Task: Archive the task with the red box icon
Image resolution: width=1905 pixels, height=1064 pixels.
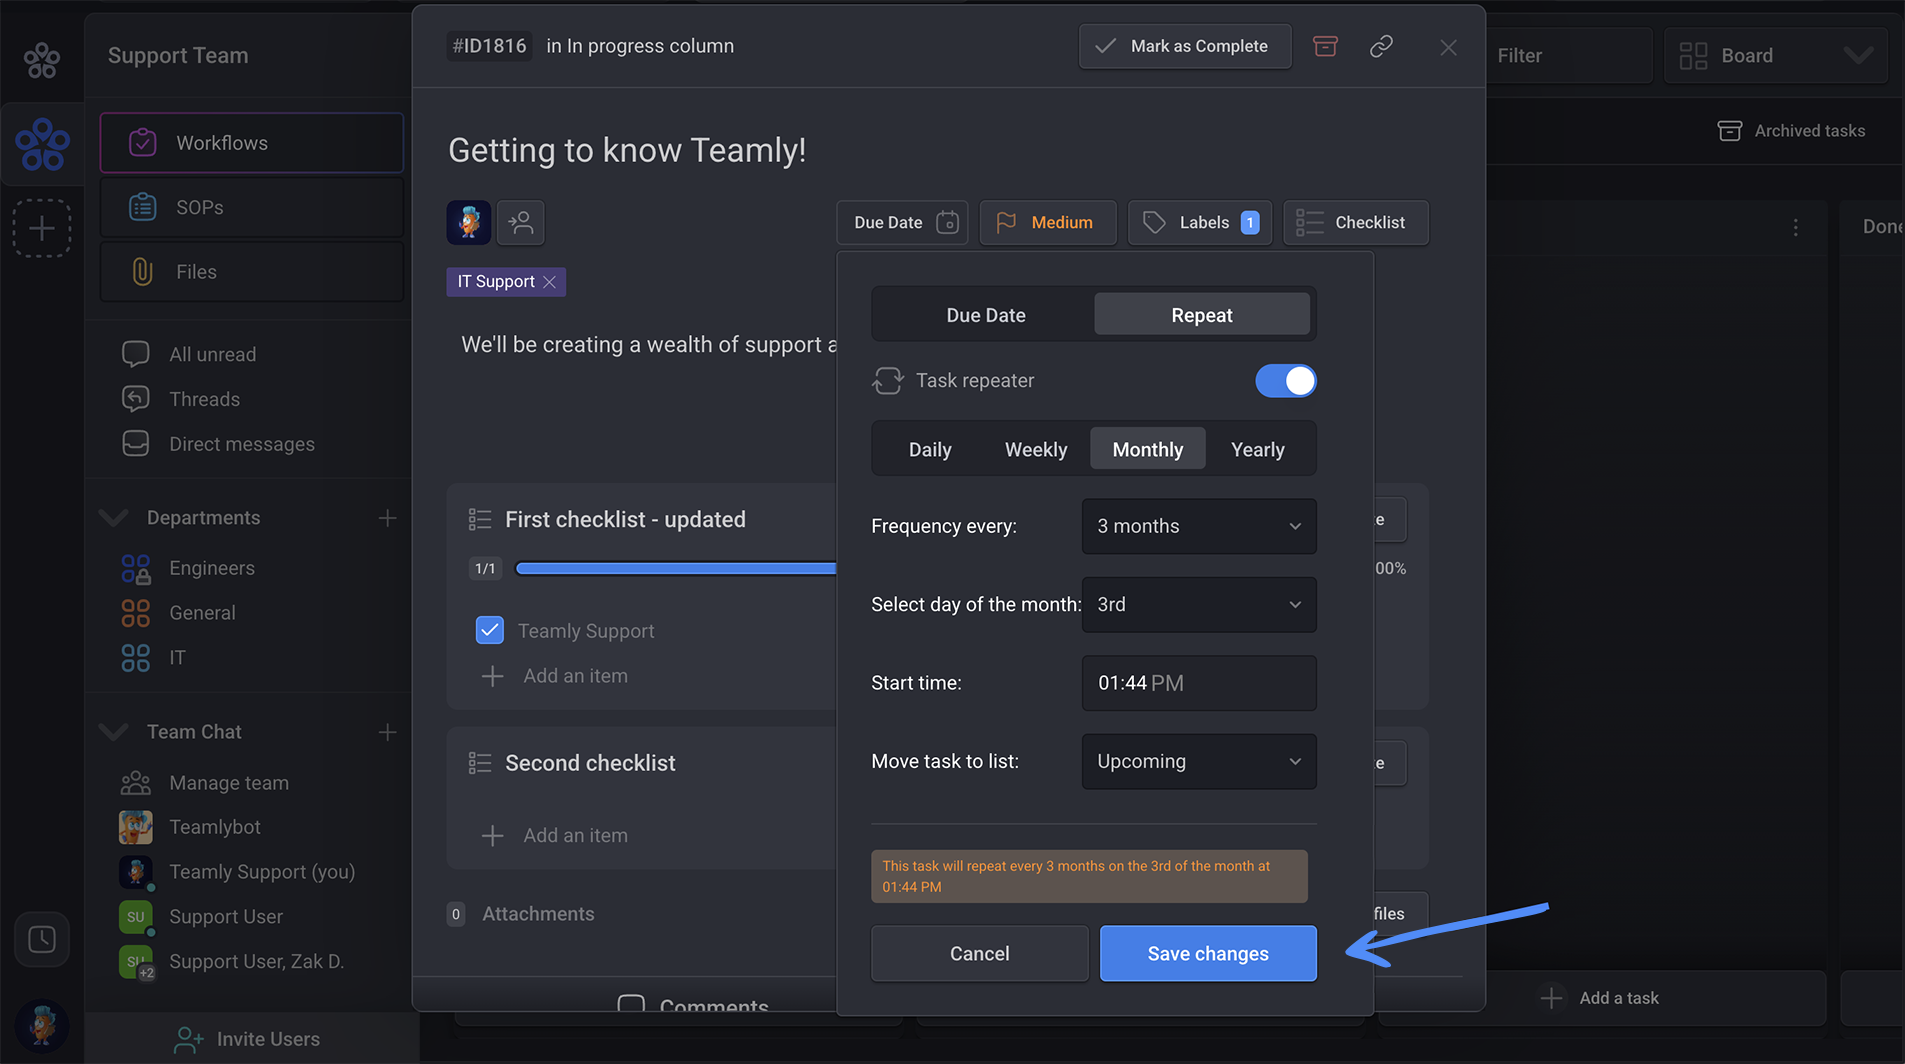Action: point(1325,46)
